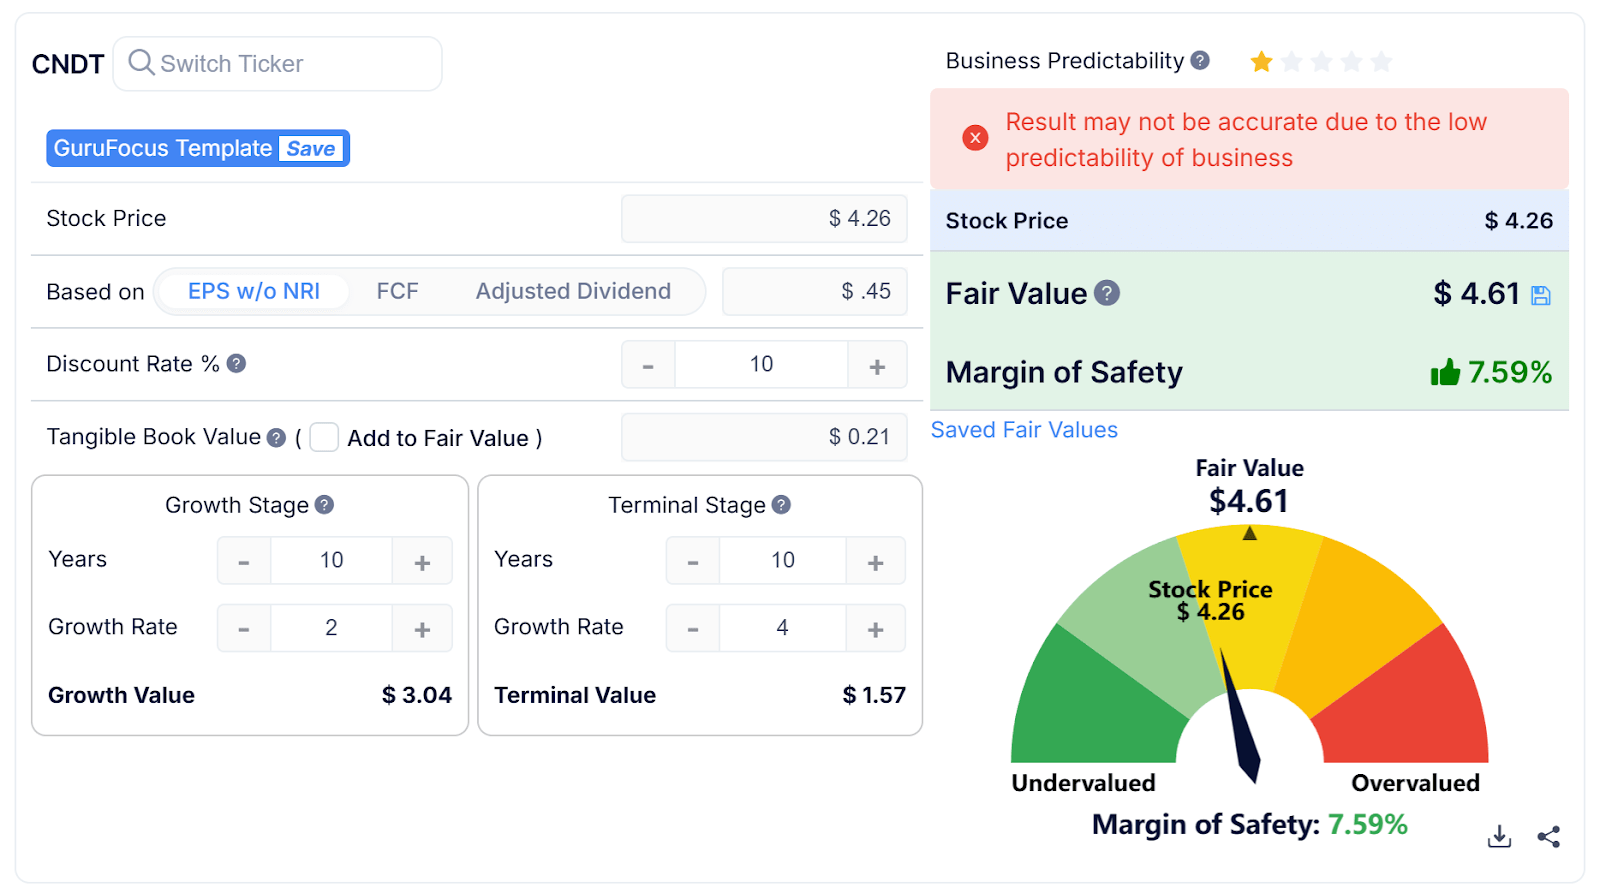Click the Growth Stage help icon
Image resolution: width=1600 pixels, height=893 pixels.
pos(323,505)
